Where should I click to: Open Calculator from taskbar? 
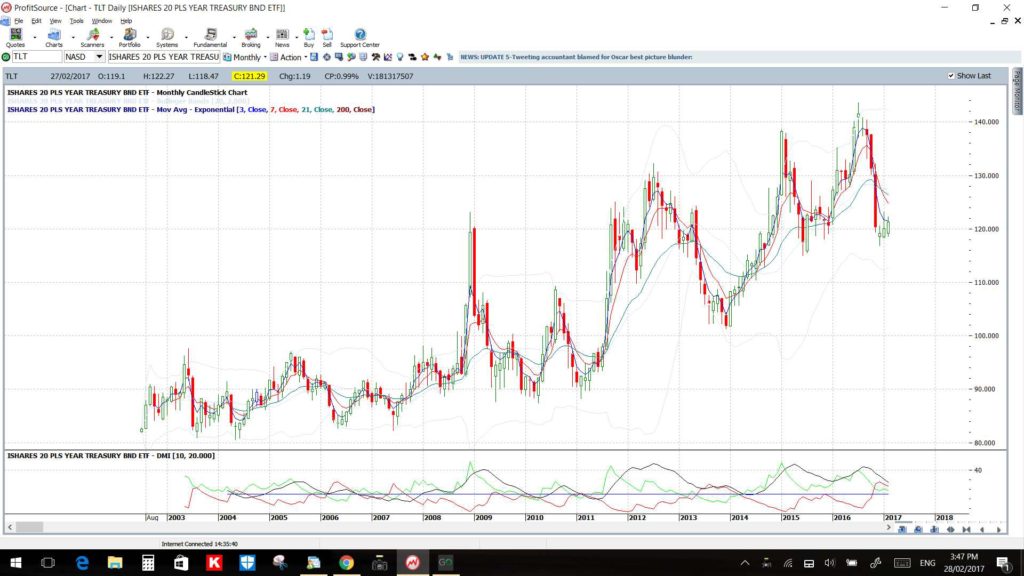[x=148, y=563]
